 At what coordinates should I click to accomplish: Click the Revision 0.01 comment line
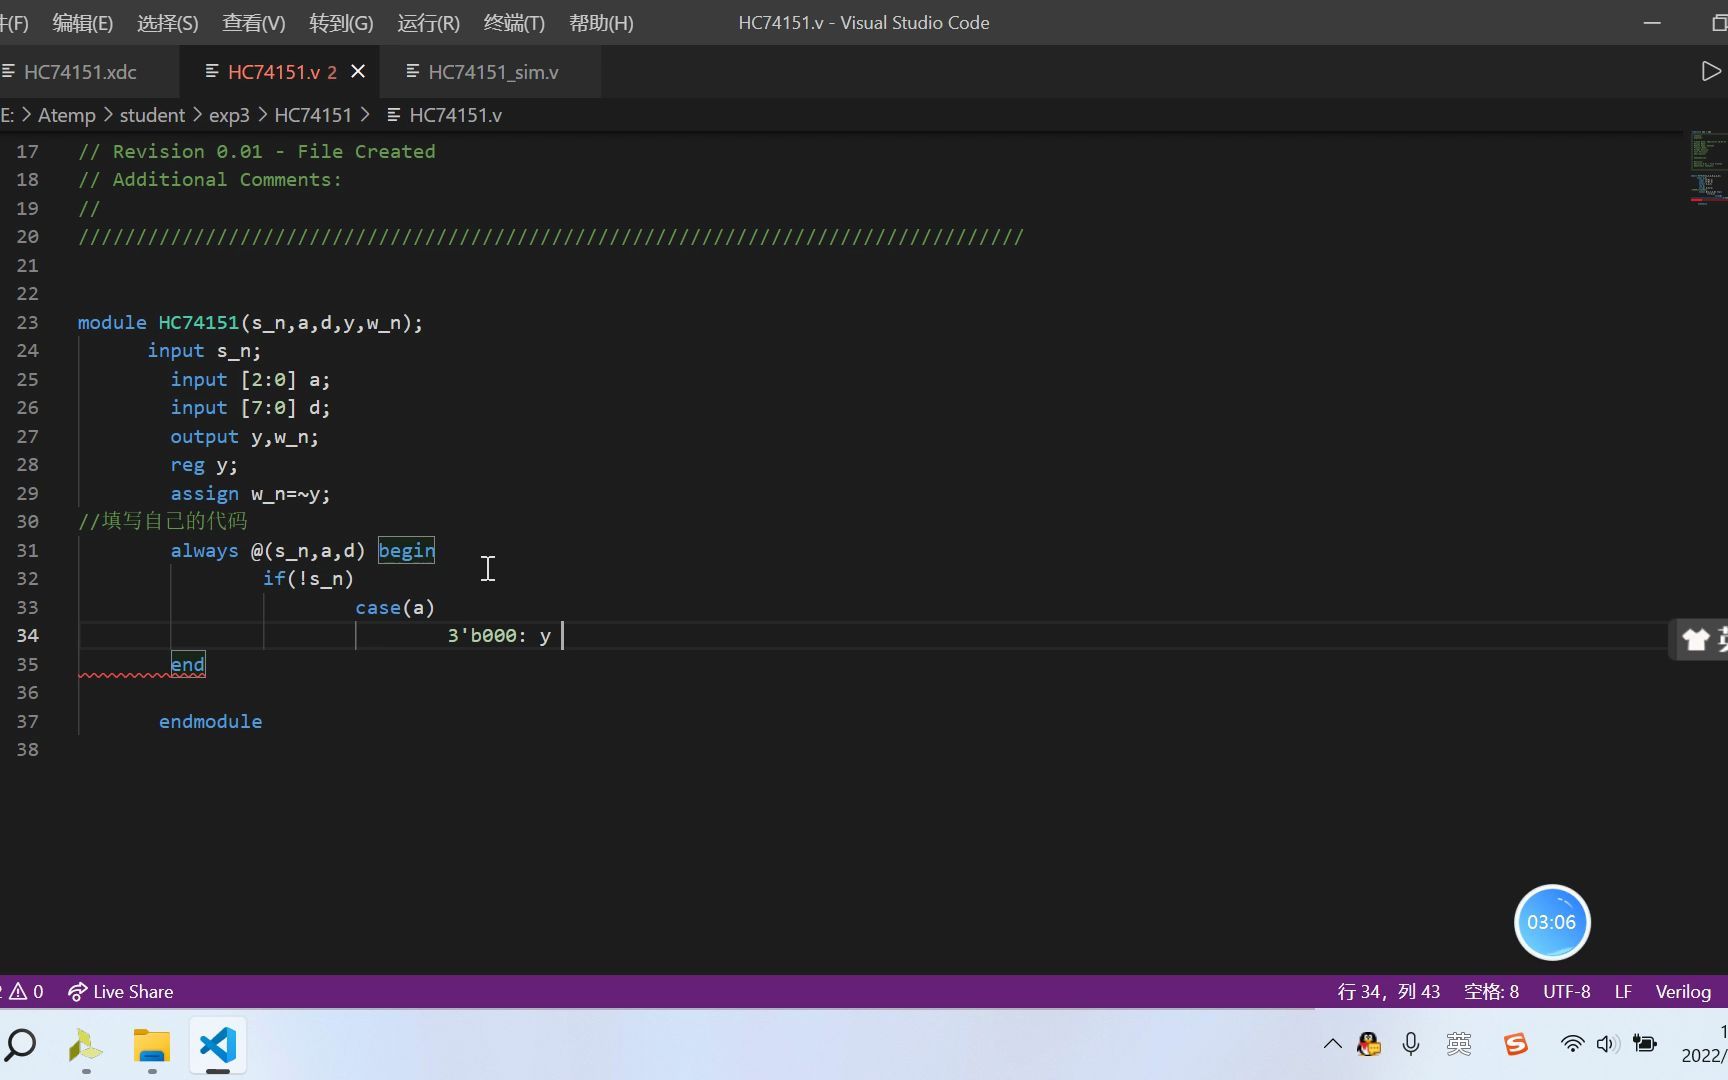tap(257, 152)
